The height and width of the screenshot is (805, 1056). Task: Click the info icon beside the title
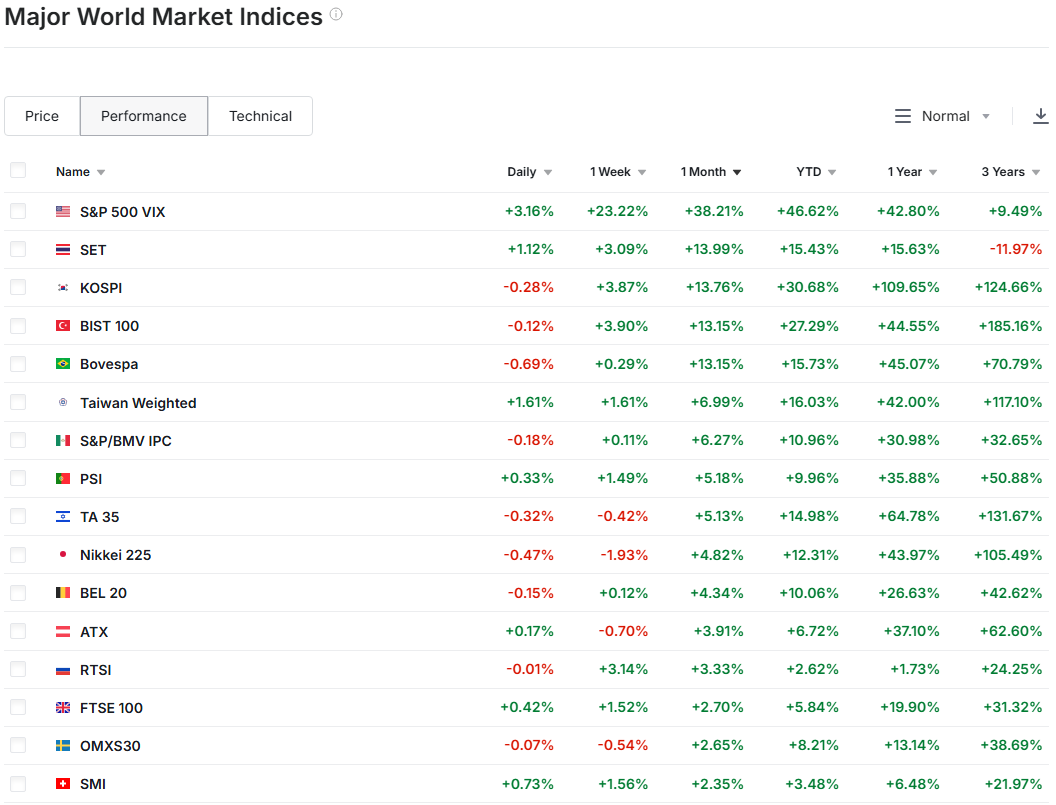click(336, 15)
